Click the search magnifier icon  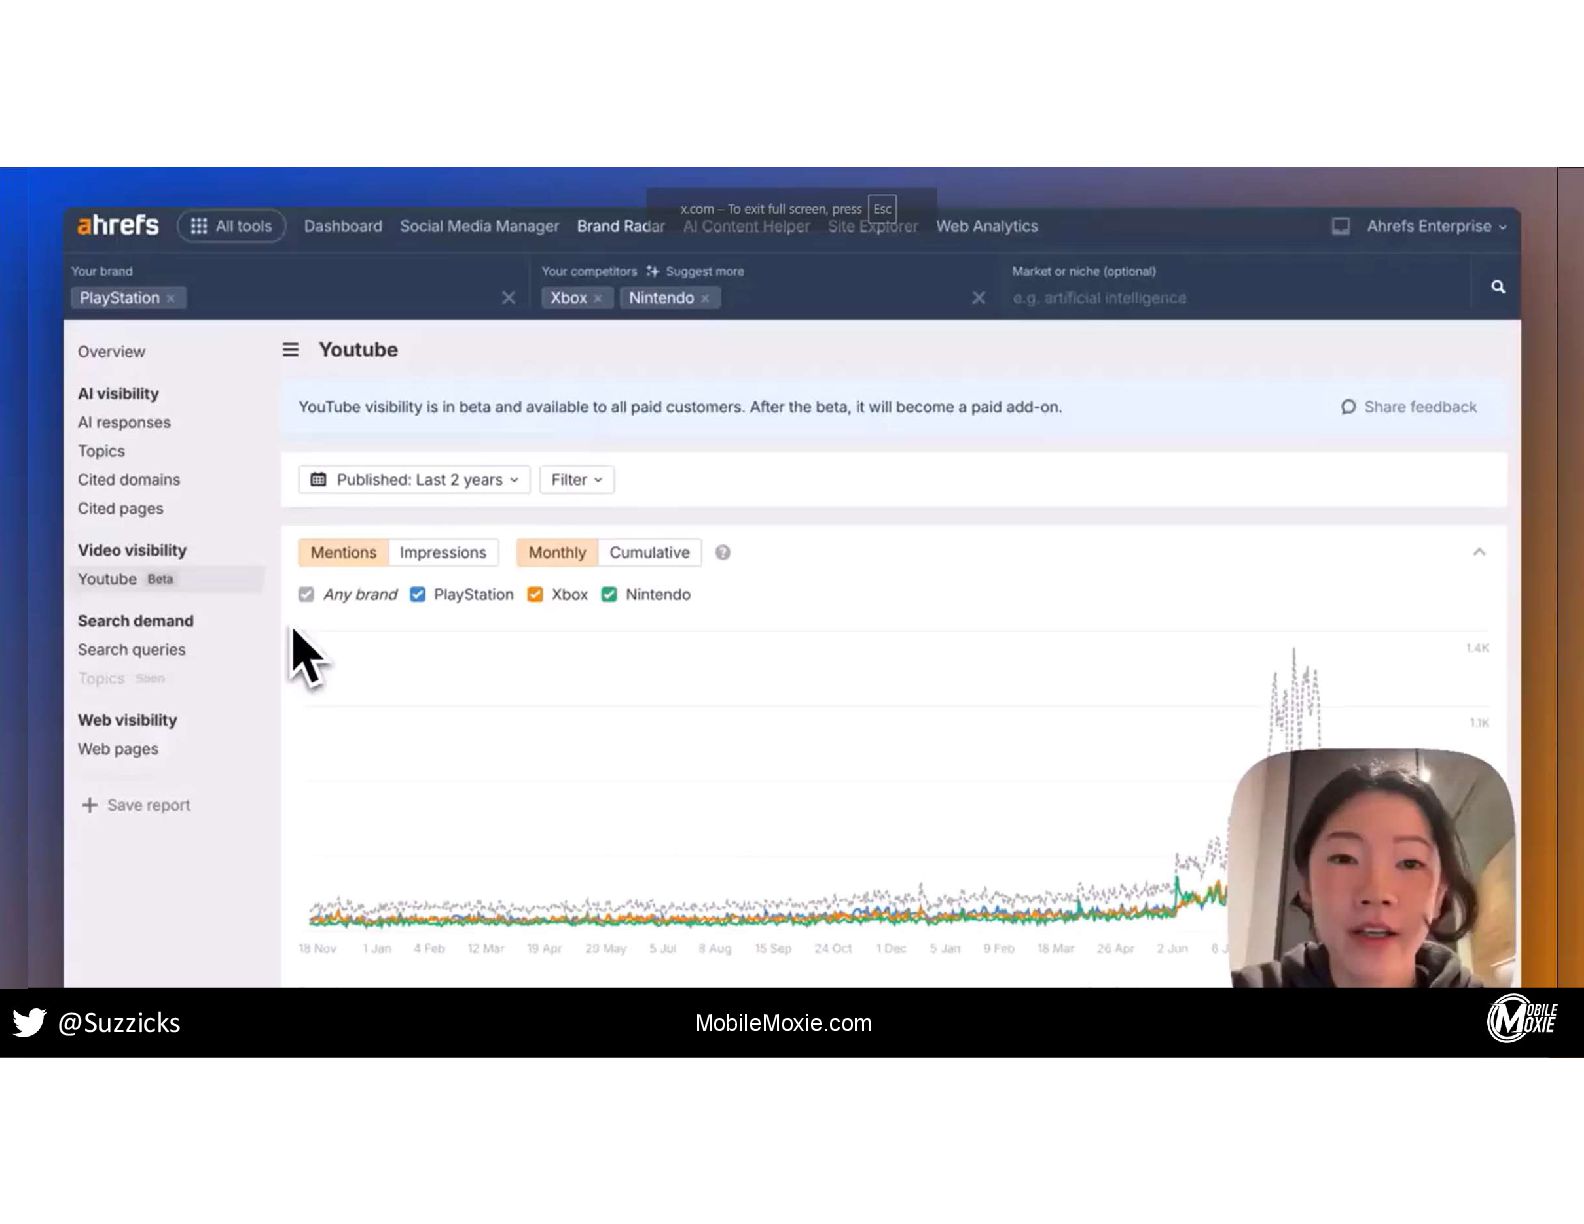coord(1498,287)
